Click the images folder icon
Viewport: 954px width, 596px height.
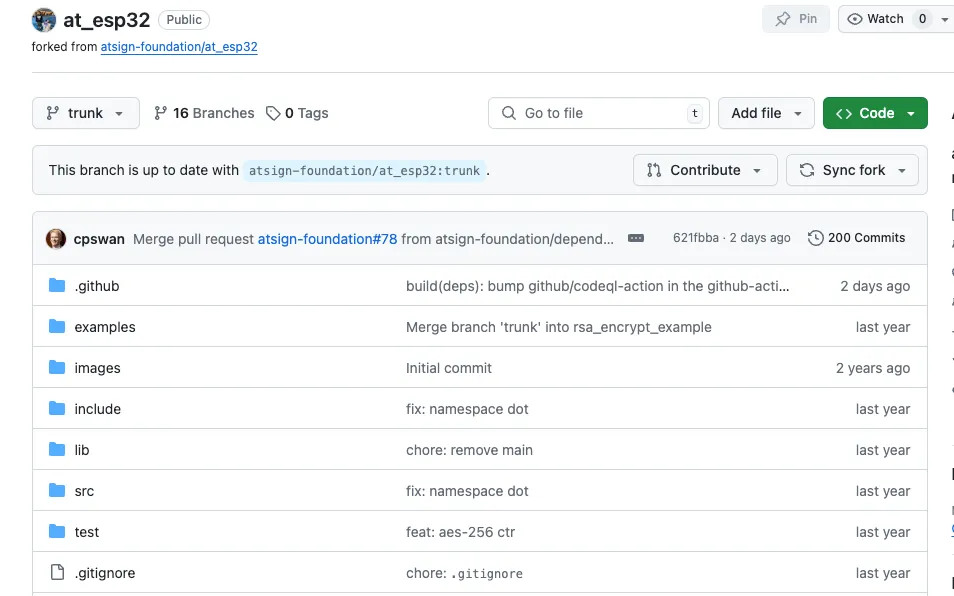57,367
